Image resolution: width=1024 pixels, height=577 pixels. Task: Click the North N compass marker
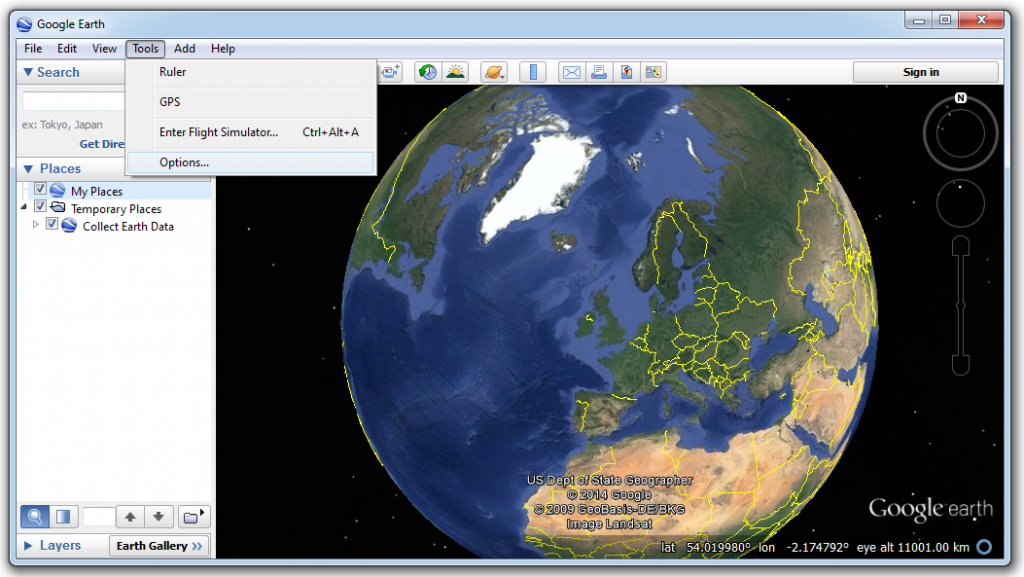click(x=960, y=98)
